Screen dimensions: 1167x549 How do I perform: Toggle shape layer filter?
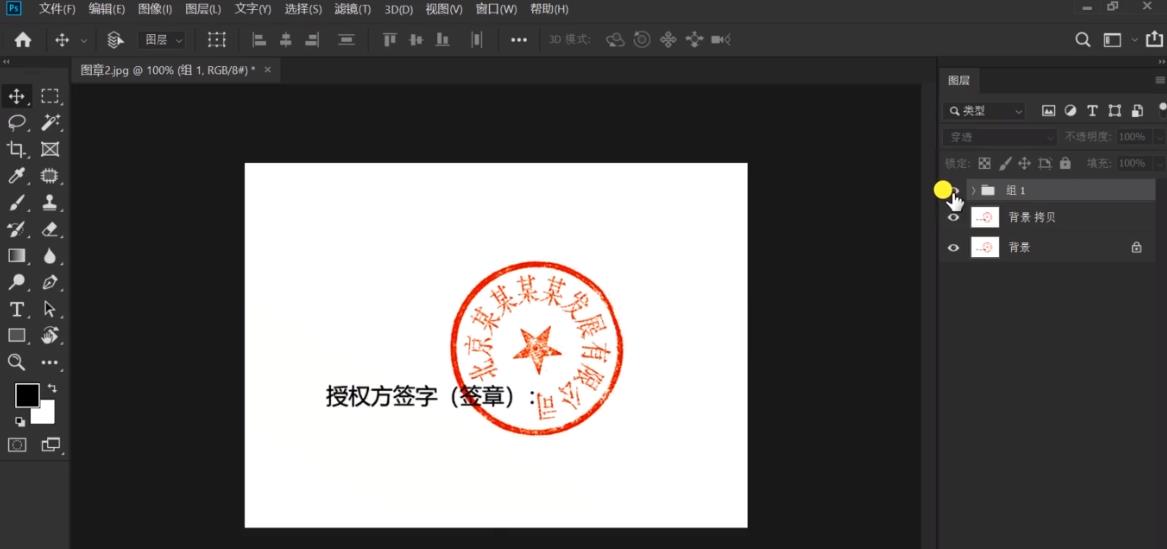click(x=1114, y=111)
